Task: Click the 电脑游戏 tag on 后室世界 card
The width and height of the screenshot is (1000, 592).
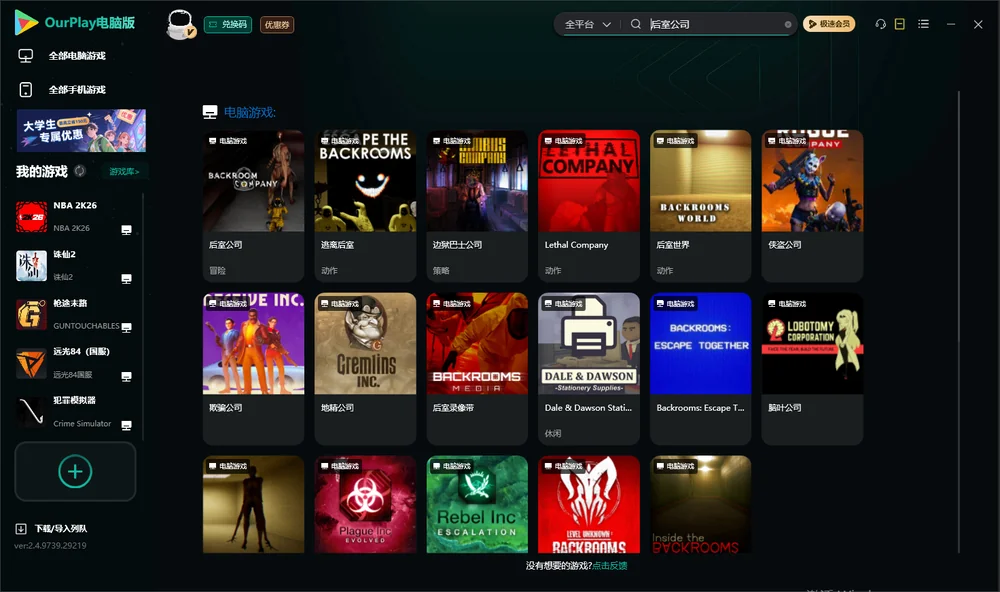Action: tap(675, 140)
